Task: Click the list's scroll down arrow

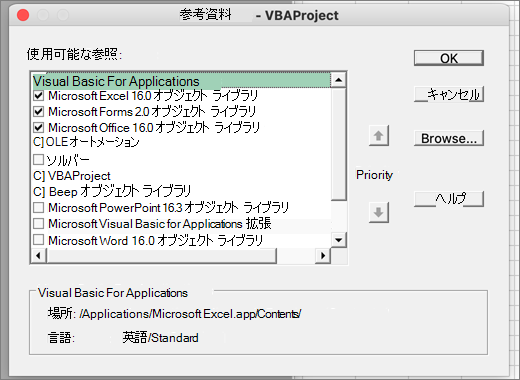Action: click(x=339, y=240)
